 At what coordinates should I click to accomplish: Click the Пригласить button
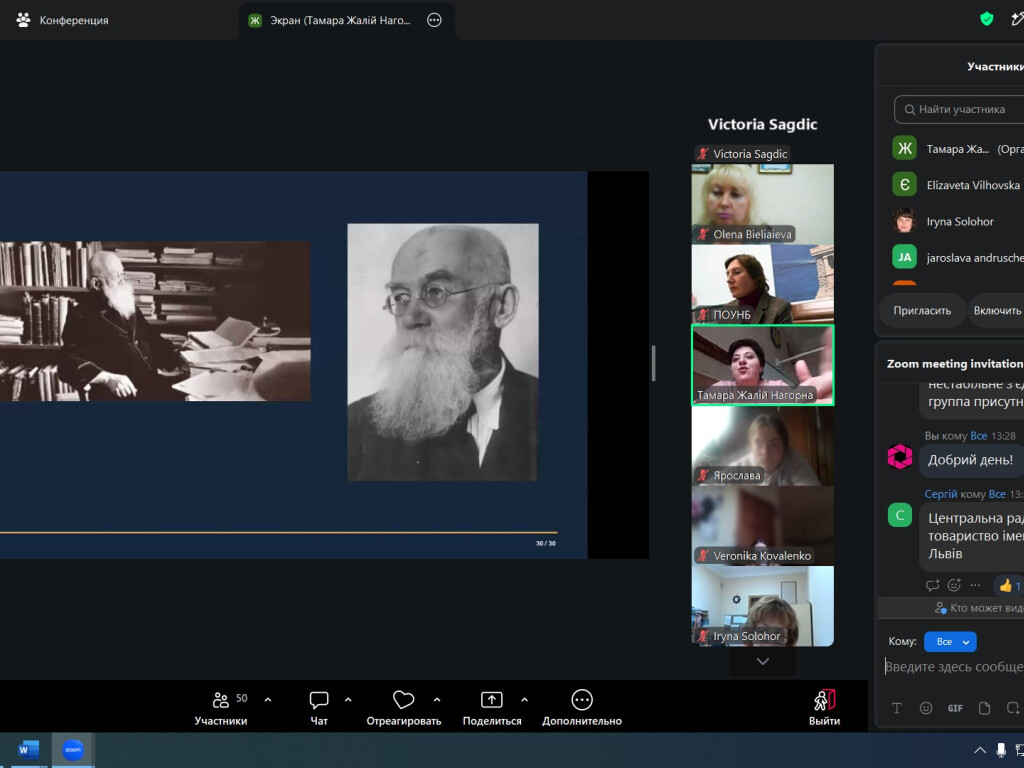tap(922, 311)
